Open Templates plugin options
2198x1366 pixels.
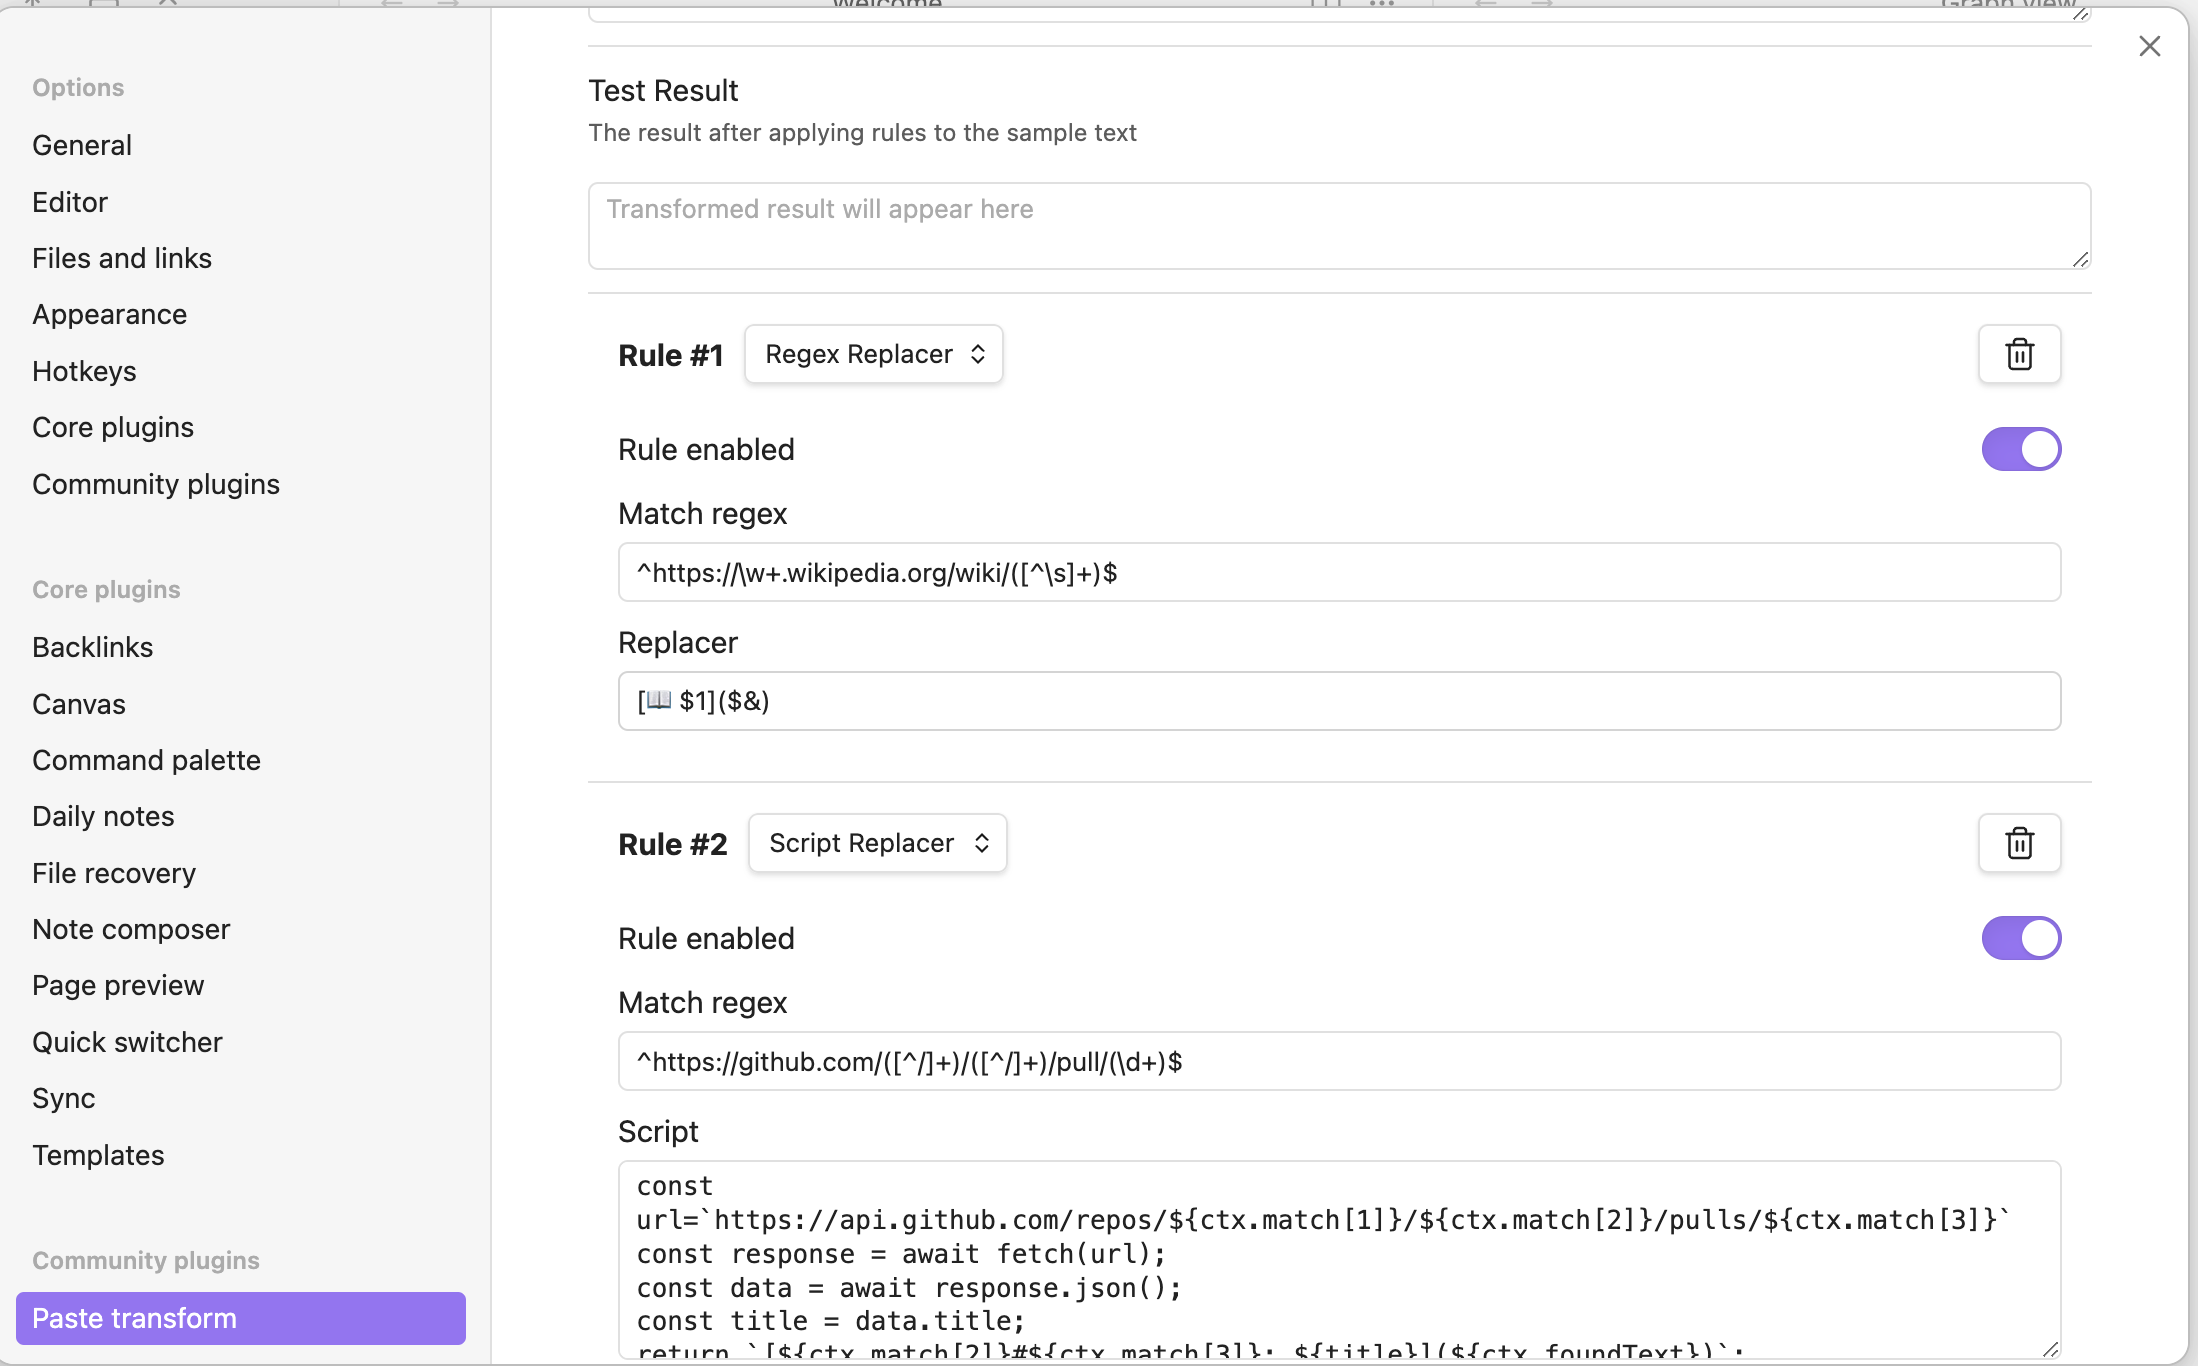[x=98, y=1155]
